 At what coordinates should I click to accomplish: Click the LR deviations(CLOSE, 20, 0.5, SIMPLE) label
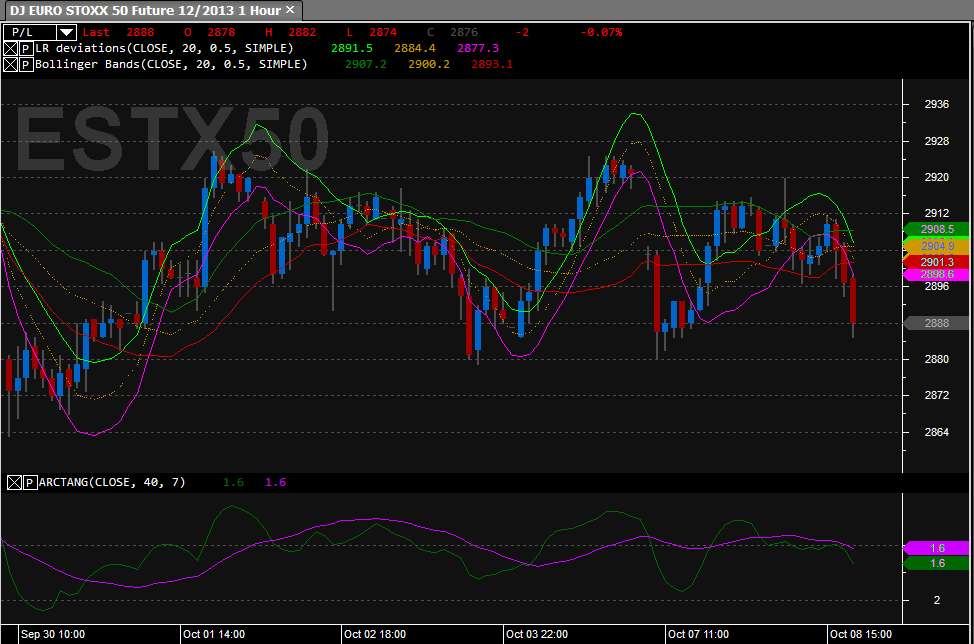[164, 48]
